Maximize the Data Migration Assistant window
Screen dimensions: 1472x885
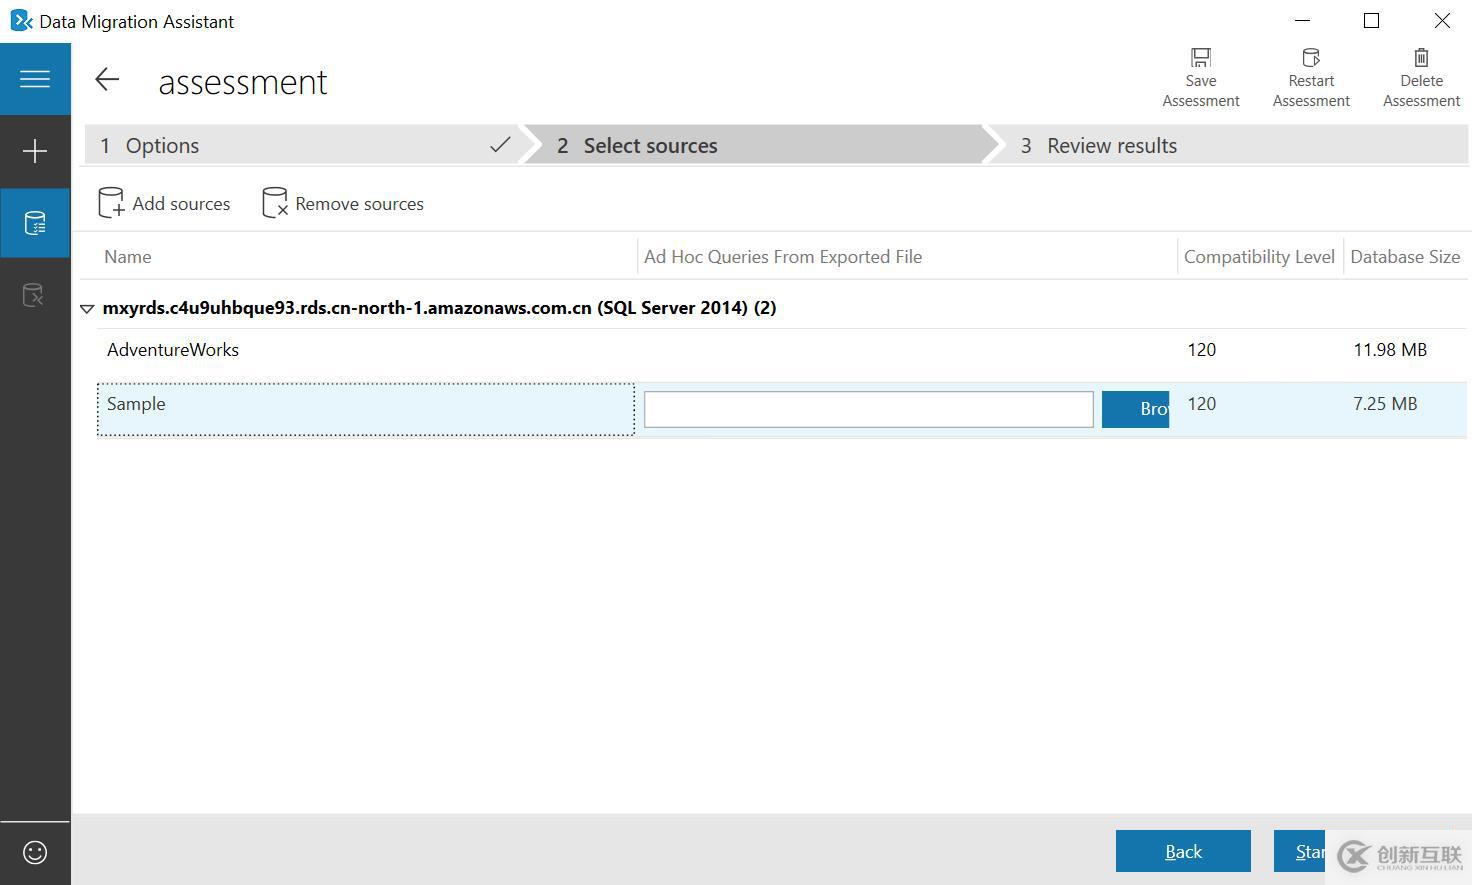[1372, 21]
